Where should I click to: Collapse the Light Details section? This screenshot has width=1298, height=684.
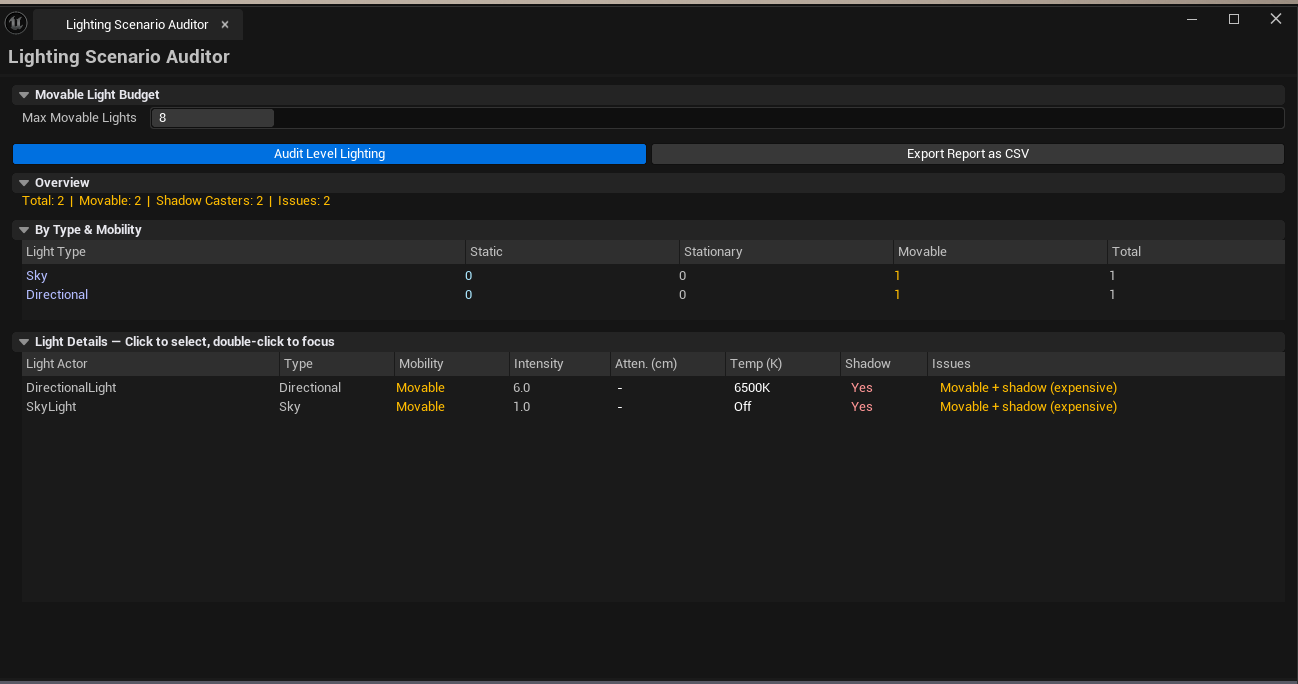click(x=24, y=342)
